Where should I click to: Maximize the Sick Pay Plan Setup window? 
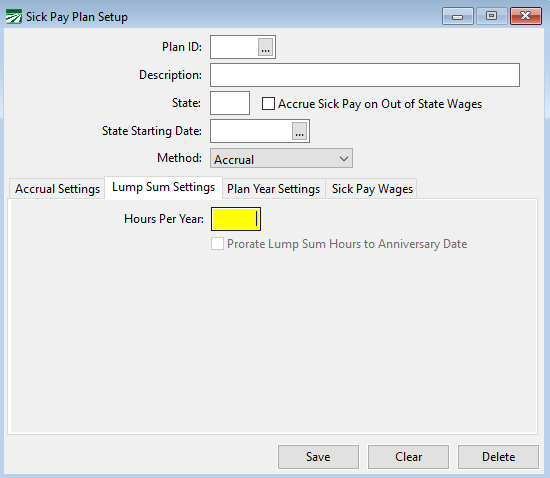[491, 16]
